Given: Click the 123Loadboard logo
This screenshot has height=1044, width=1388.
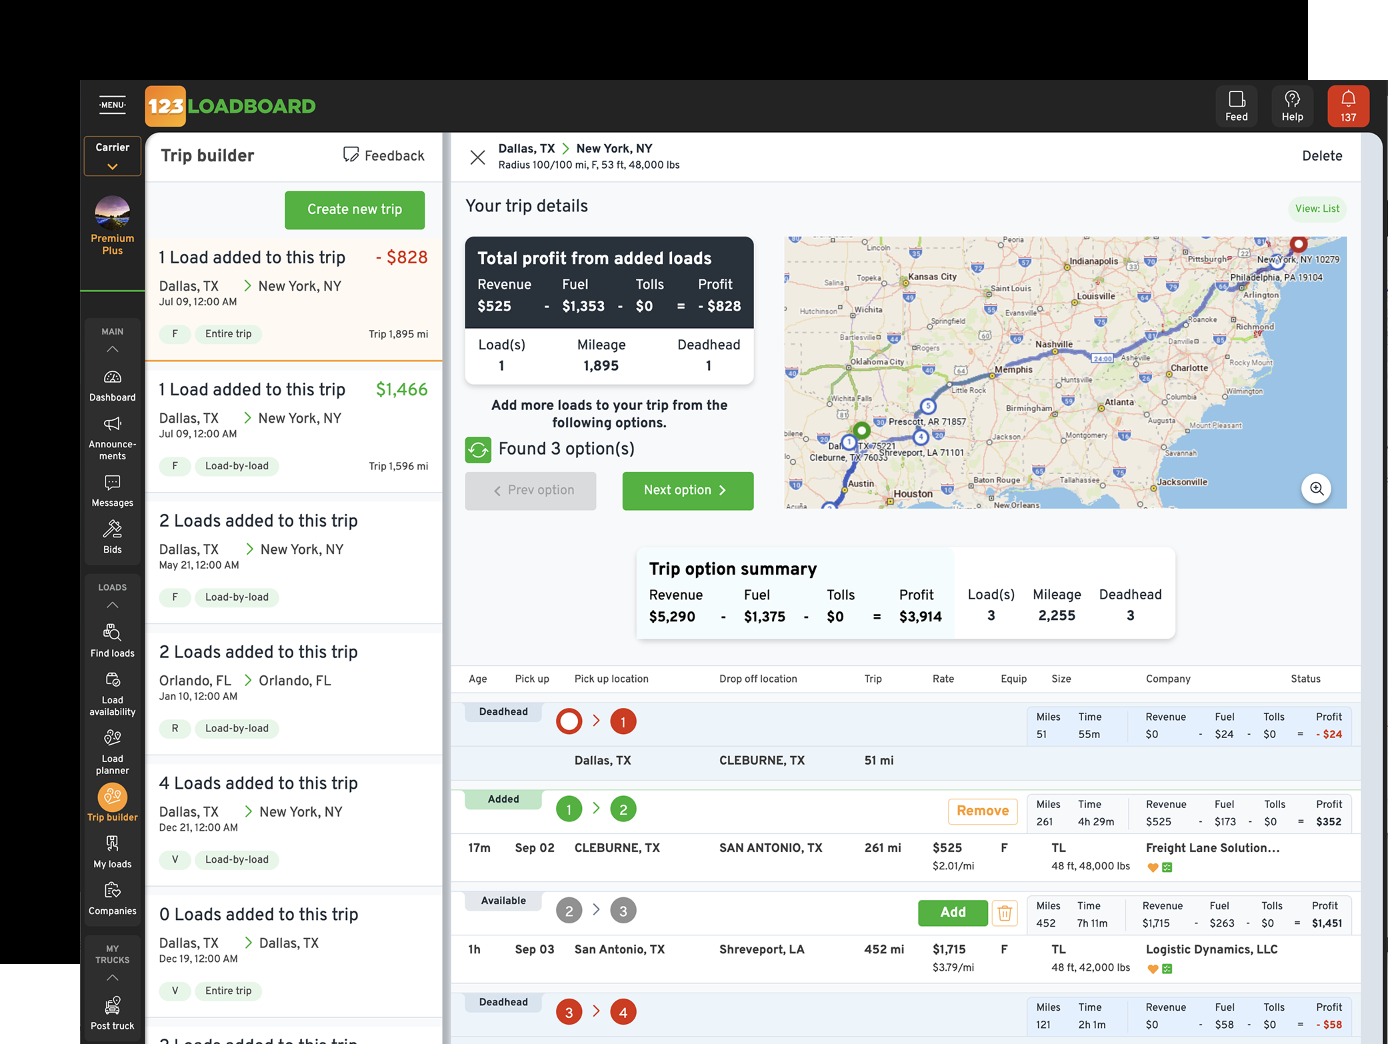Looking at the screenshot, I should click(x=230, y=106).
